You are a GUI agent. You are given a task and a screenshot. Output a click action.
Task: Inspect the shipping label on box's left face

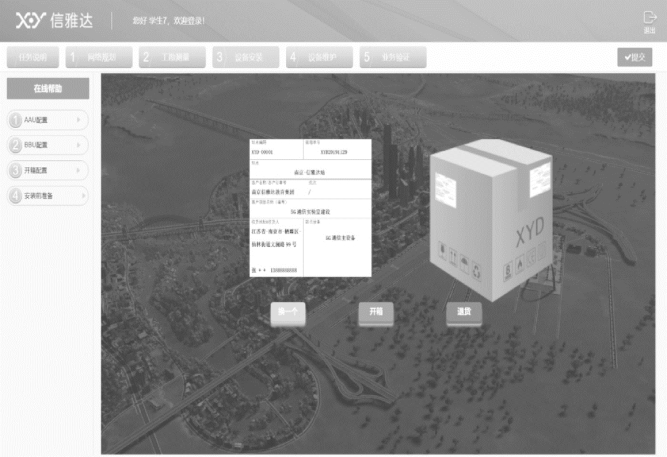[x=445, y=190]
